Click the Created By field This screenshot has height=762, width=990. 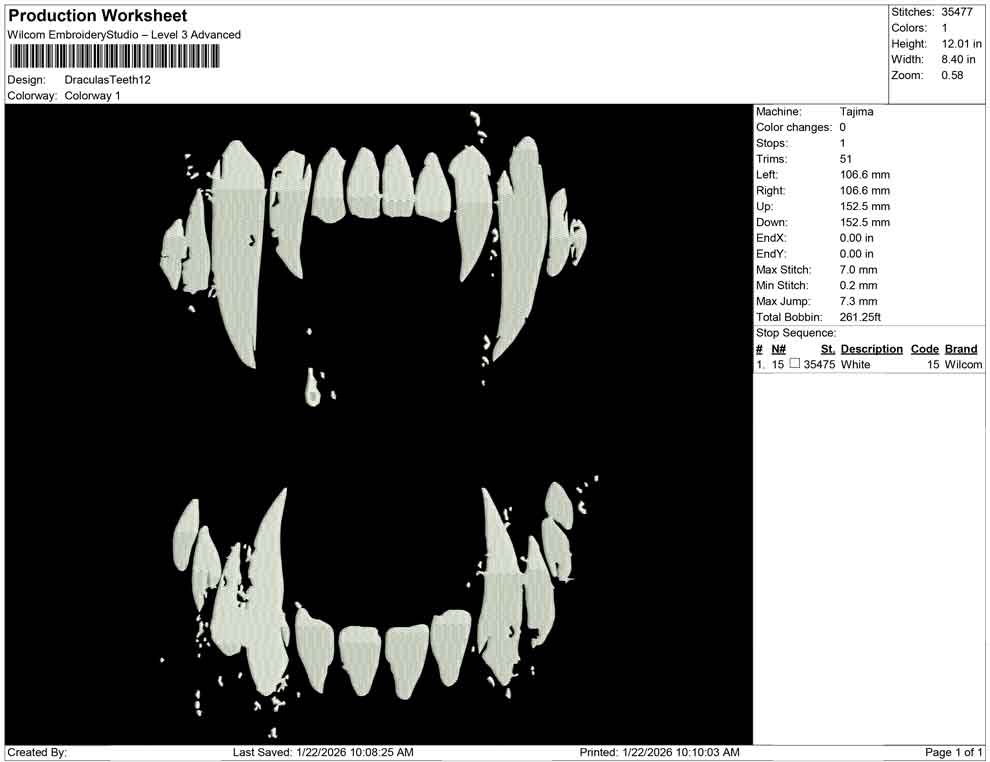(x=38, y=753)
